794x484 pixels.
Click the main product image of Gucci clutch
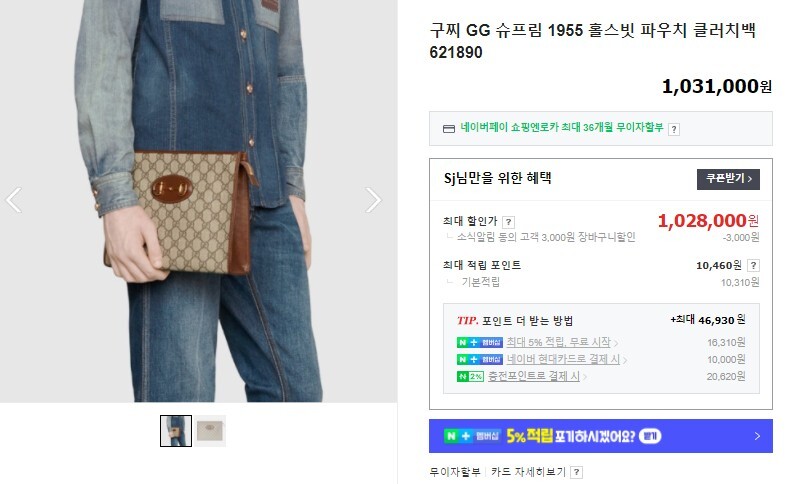pos(198,201)
